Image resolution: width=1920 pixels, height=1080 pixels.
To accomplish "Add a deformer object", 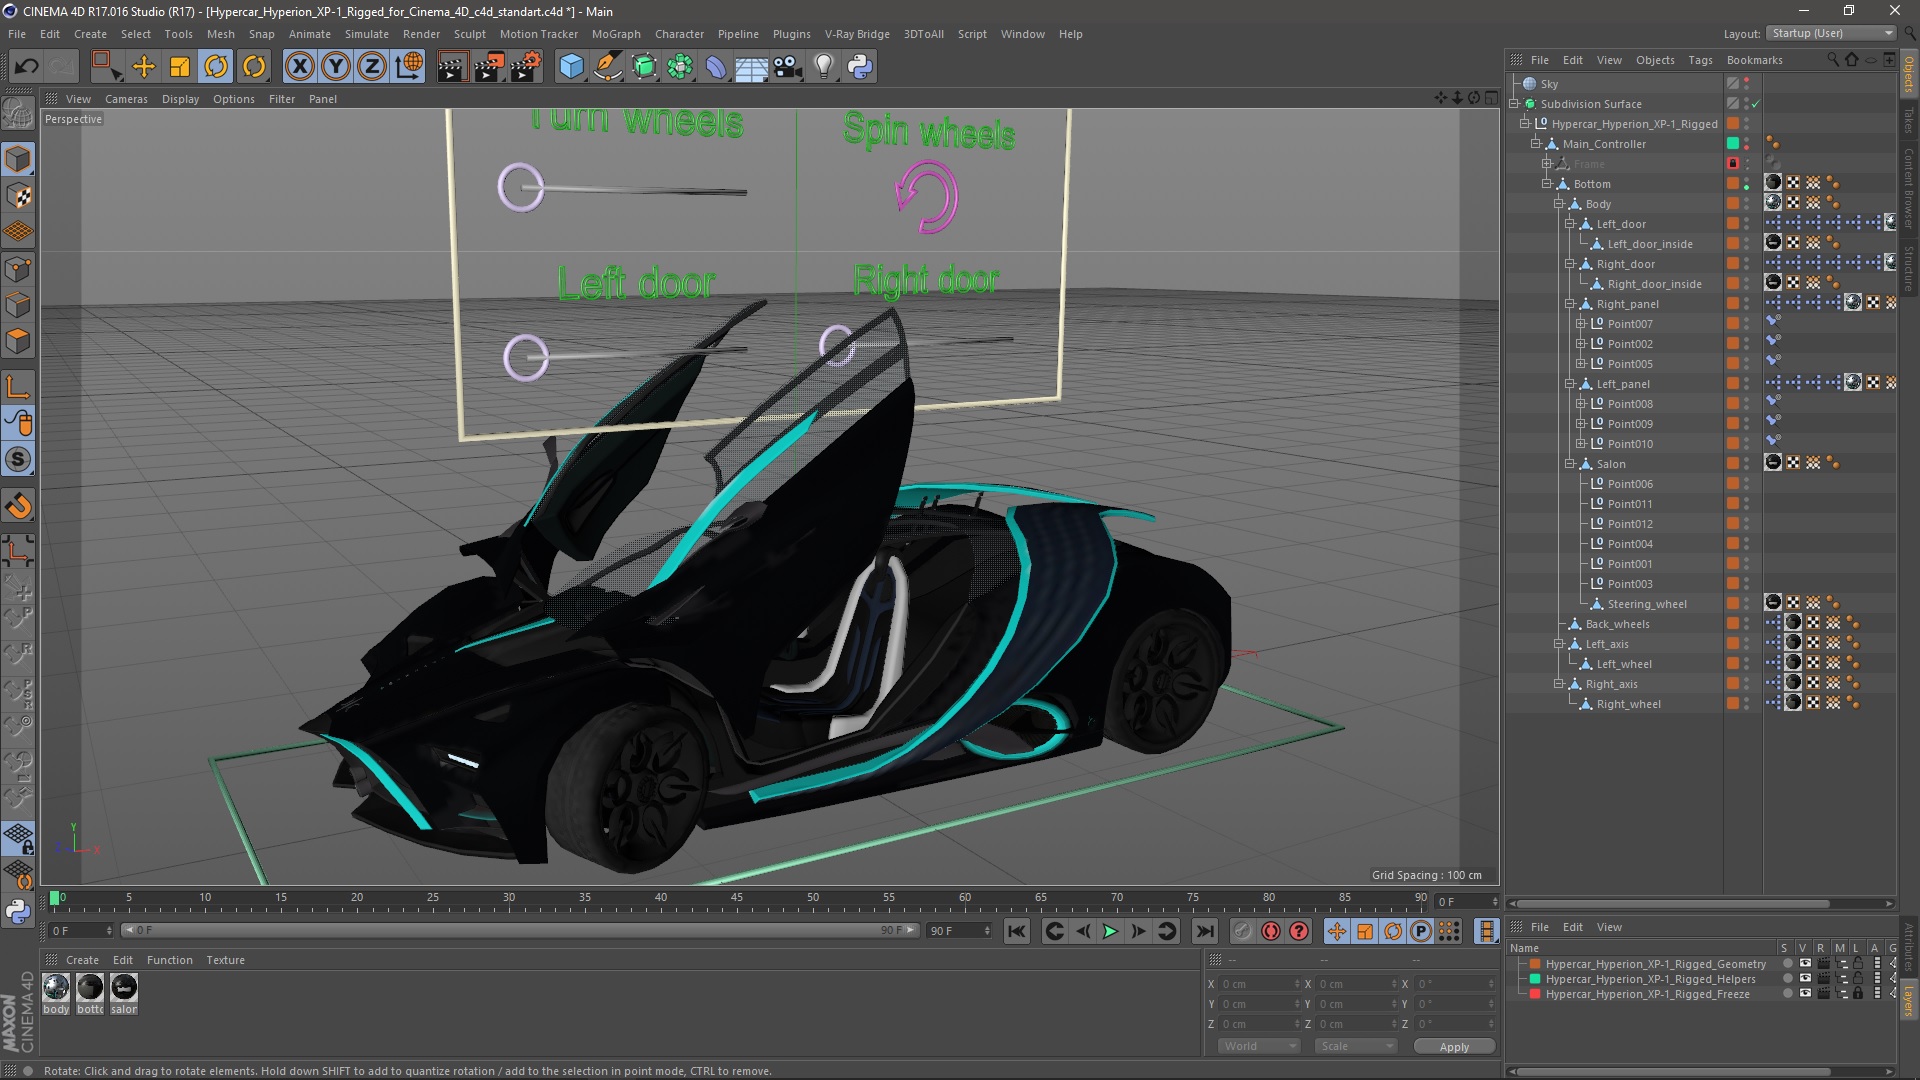I will (x=717, y=67).
